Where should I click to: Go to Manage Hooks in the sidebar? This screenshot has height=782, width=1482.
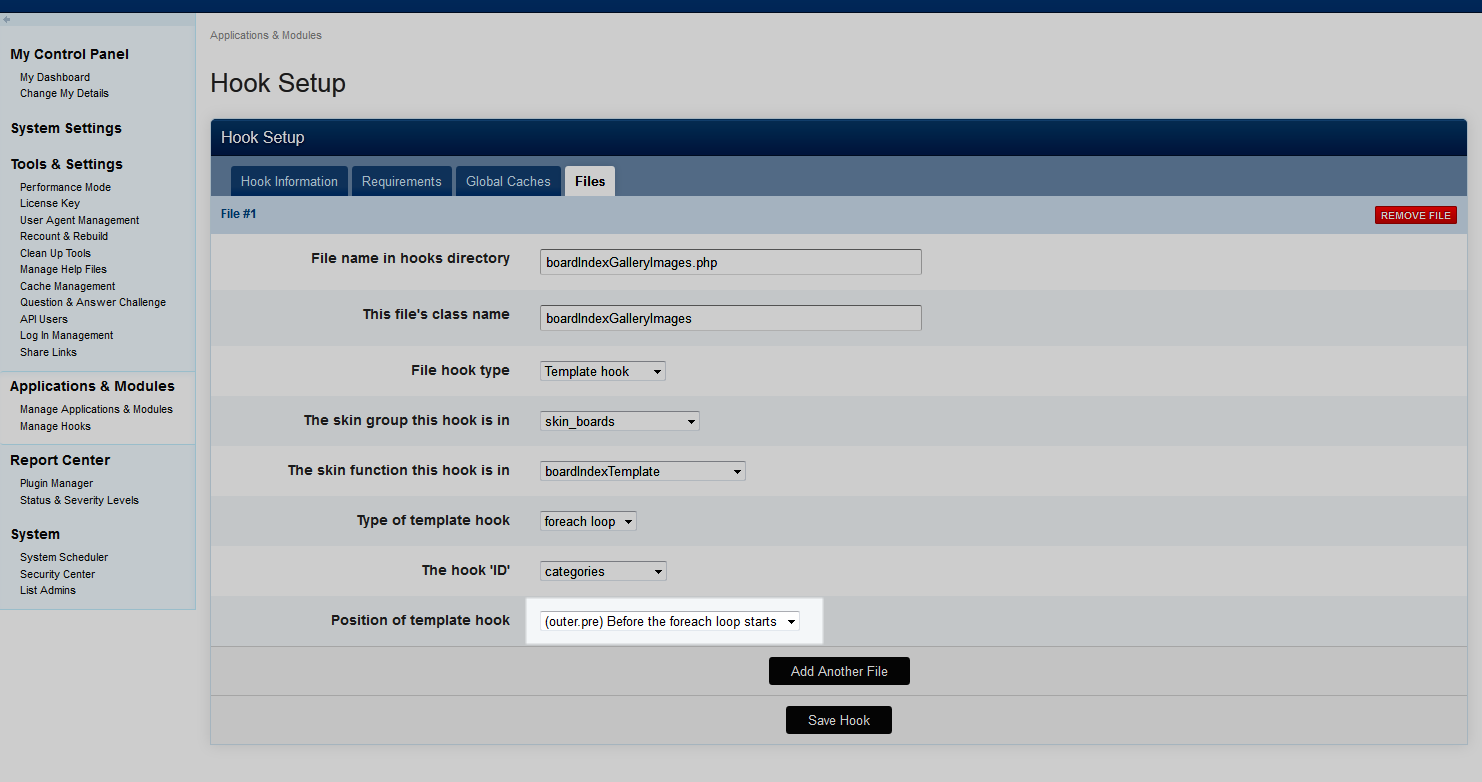(x=55, y=426)
